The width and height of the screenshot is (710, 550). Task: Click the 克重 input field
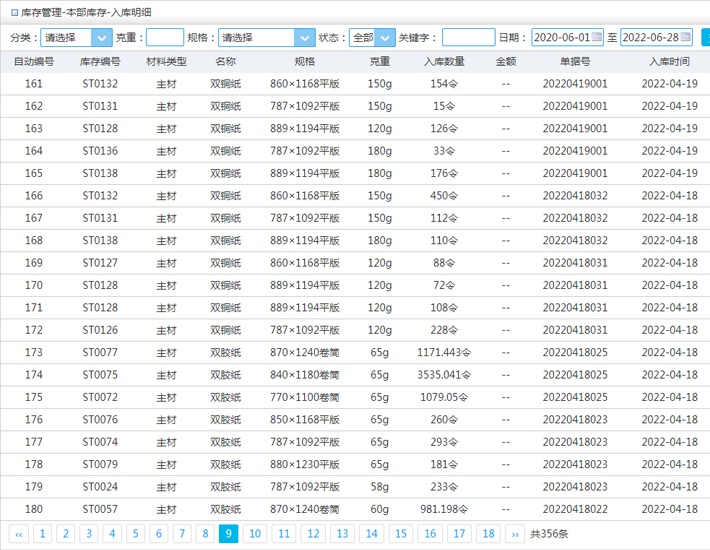click(165, 37)
